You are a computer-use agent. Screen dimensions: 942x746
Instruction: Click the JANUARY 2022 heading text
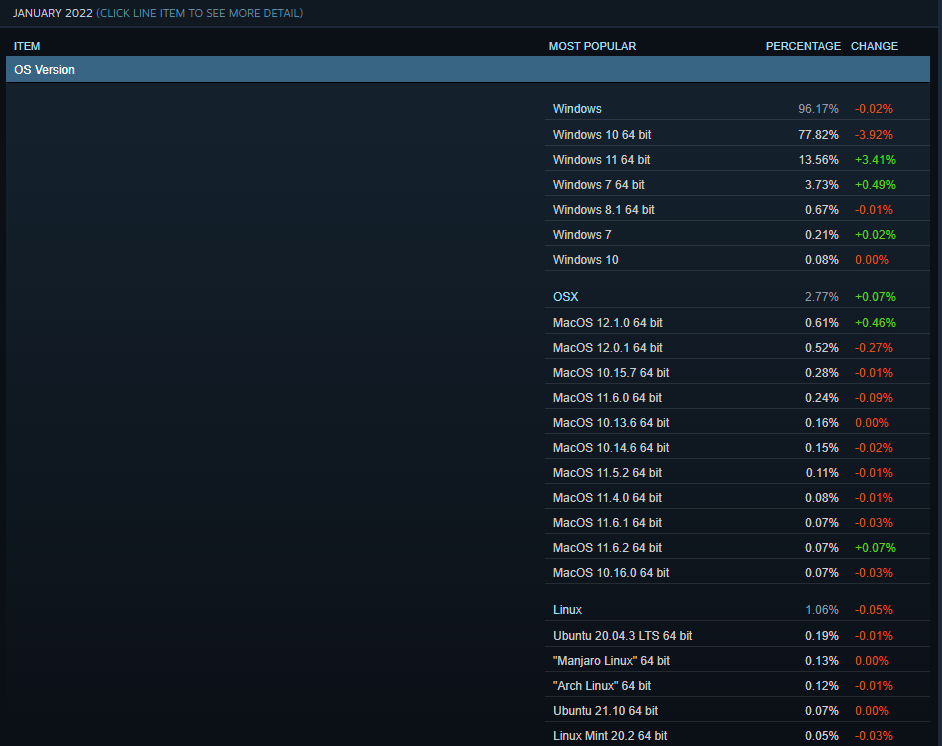coord(53,13)
